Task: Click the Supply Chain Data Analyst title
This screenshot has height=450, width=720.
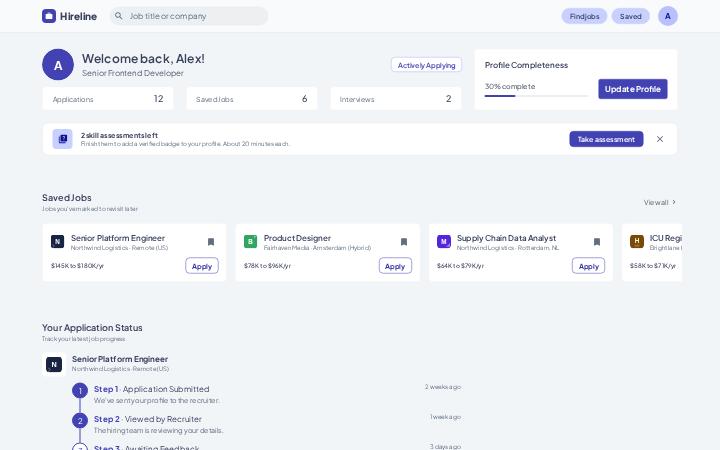Action: (x=506, y=238)
